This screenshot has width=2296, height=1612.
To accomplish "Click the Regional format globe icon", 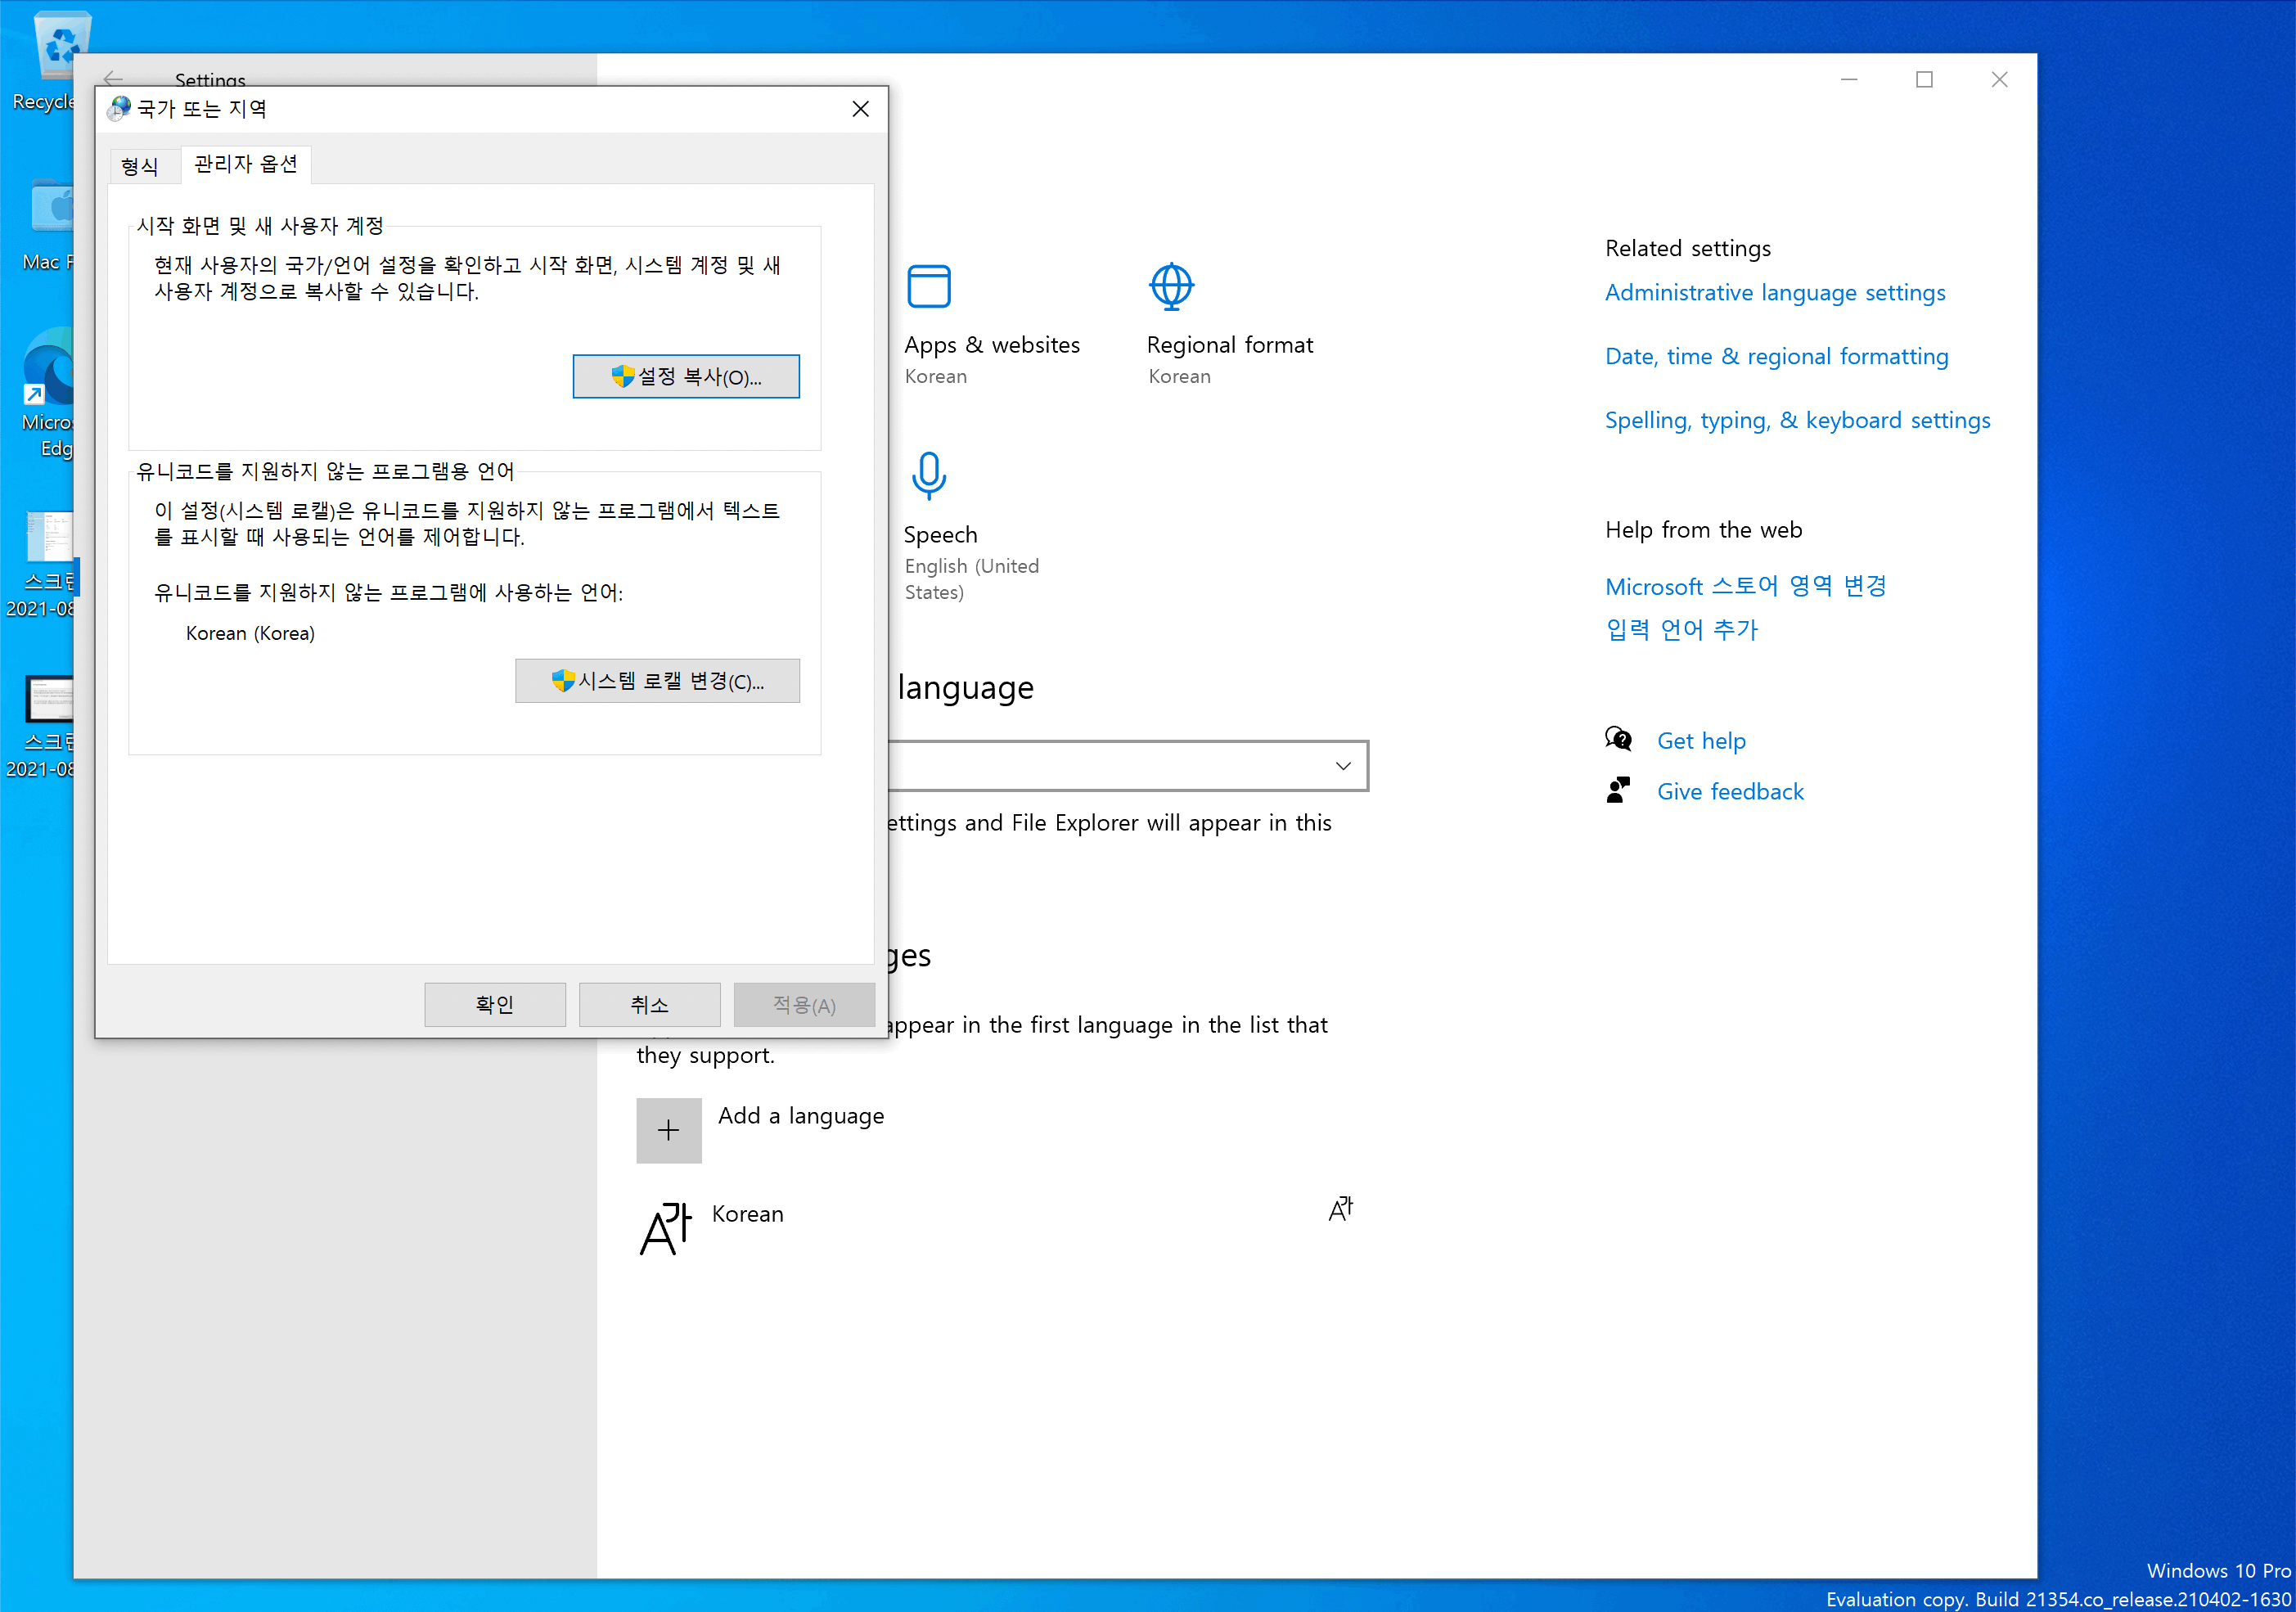I will pos(1171,286).
